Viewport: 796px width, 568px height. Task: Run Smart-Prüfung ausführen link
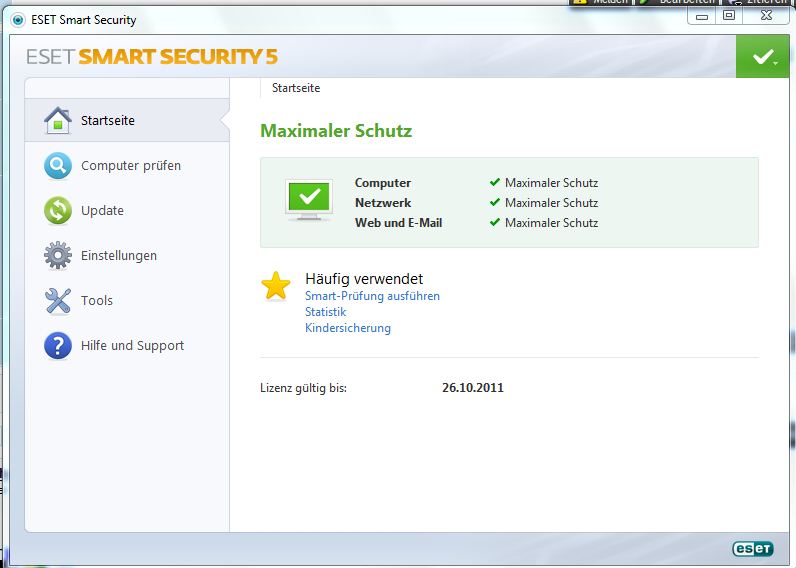(x=372, y=296)
